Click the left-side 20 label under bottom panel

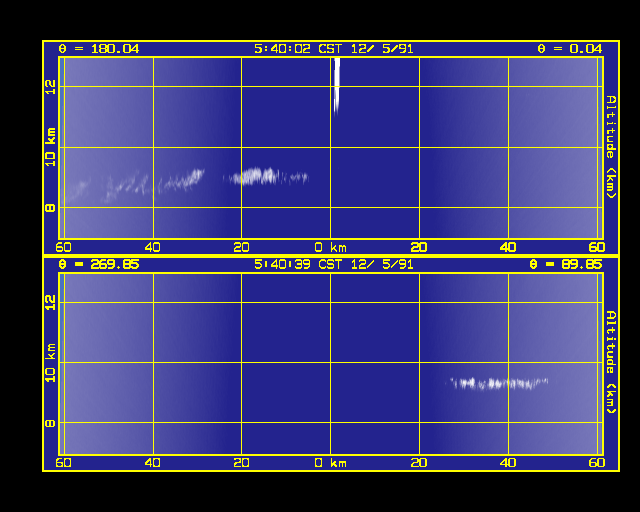[x=241, y=463]
